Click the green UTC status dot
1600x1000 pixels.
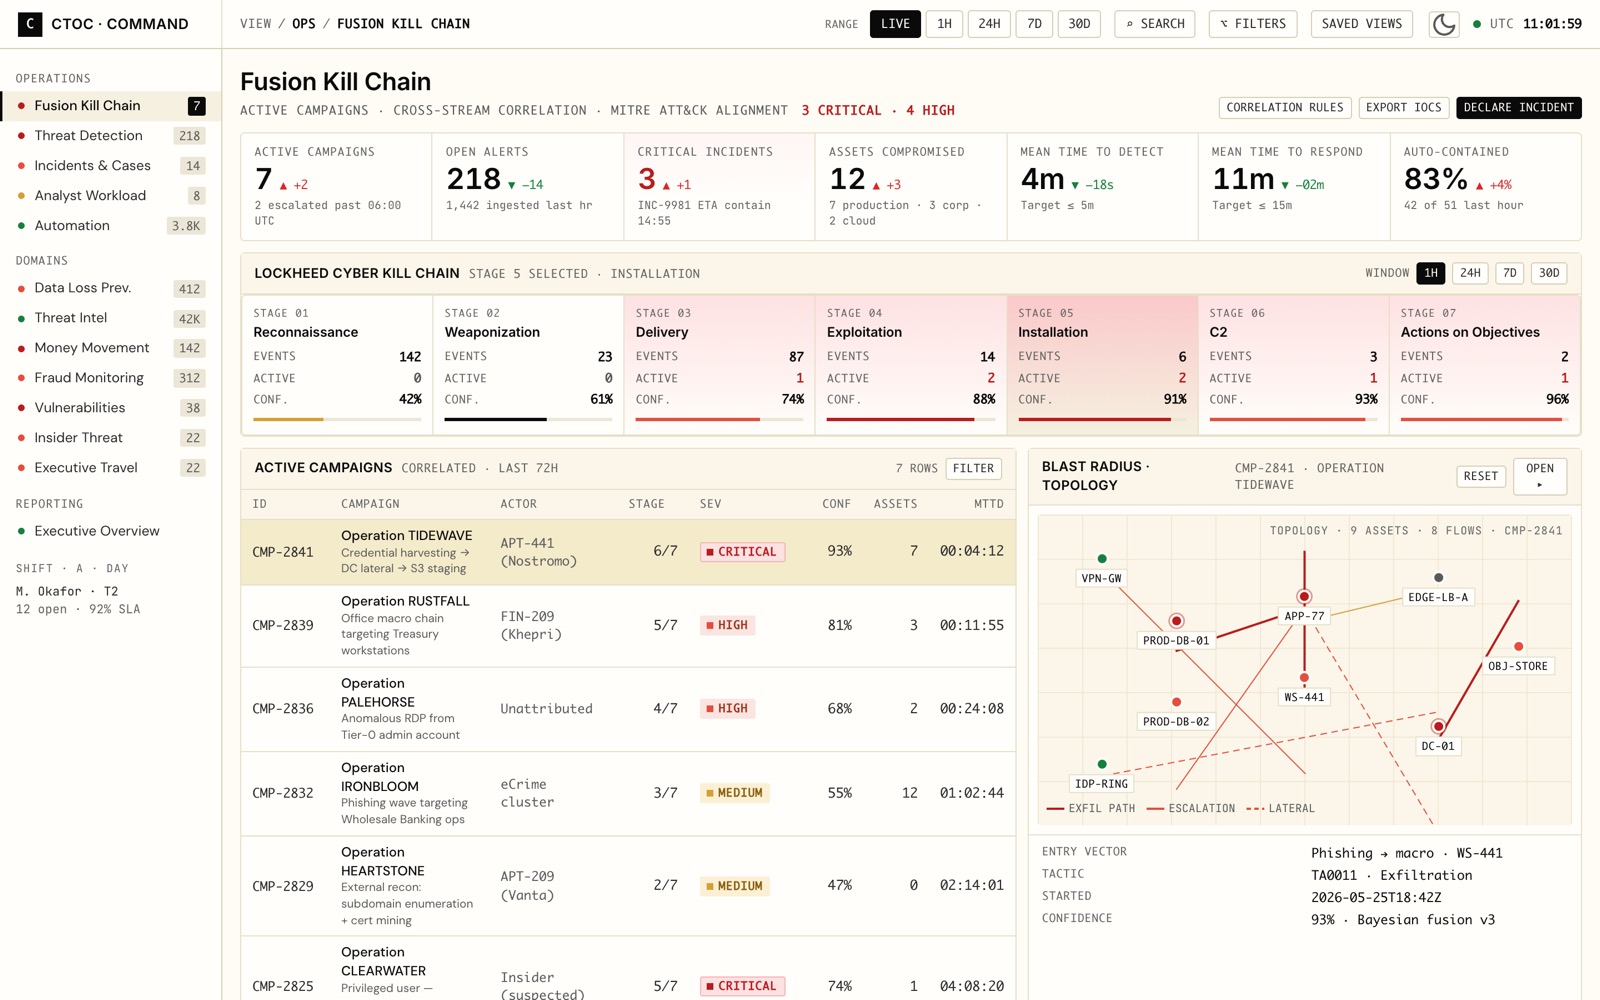coord(1476,24)
